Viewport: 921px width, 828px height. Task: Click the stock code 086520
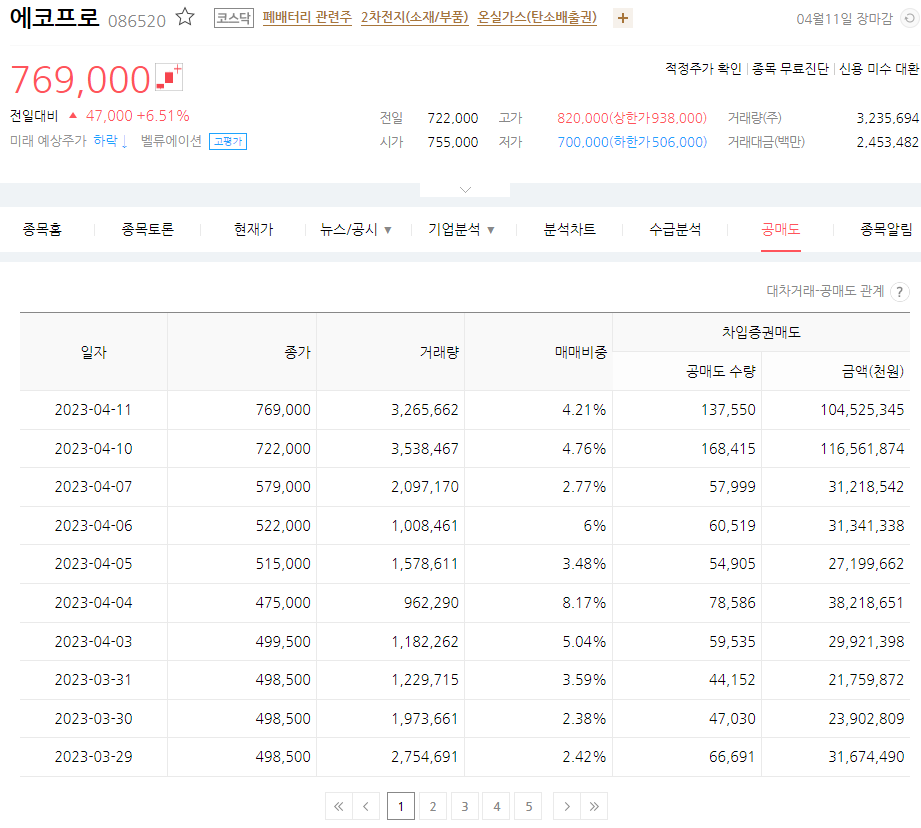pyautogui.click(x=137, y=21)
